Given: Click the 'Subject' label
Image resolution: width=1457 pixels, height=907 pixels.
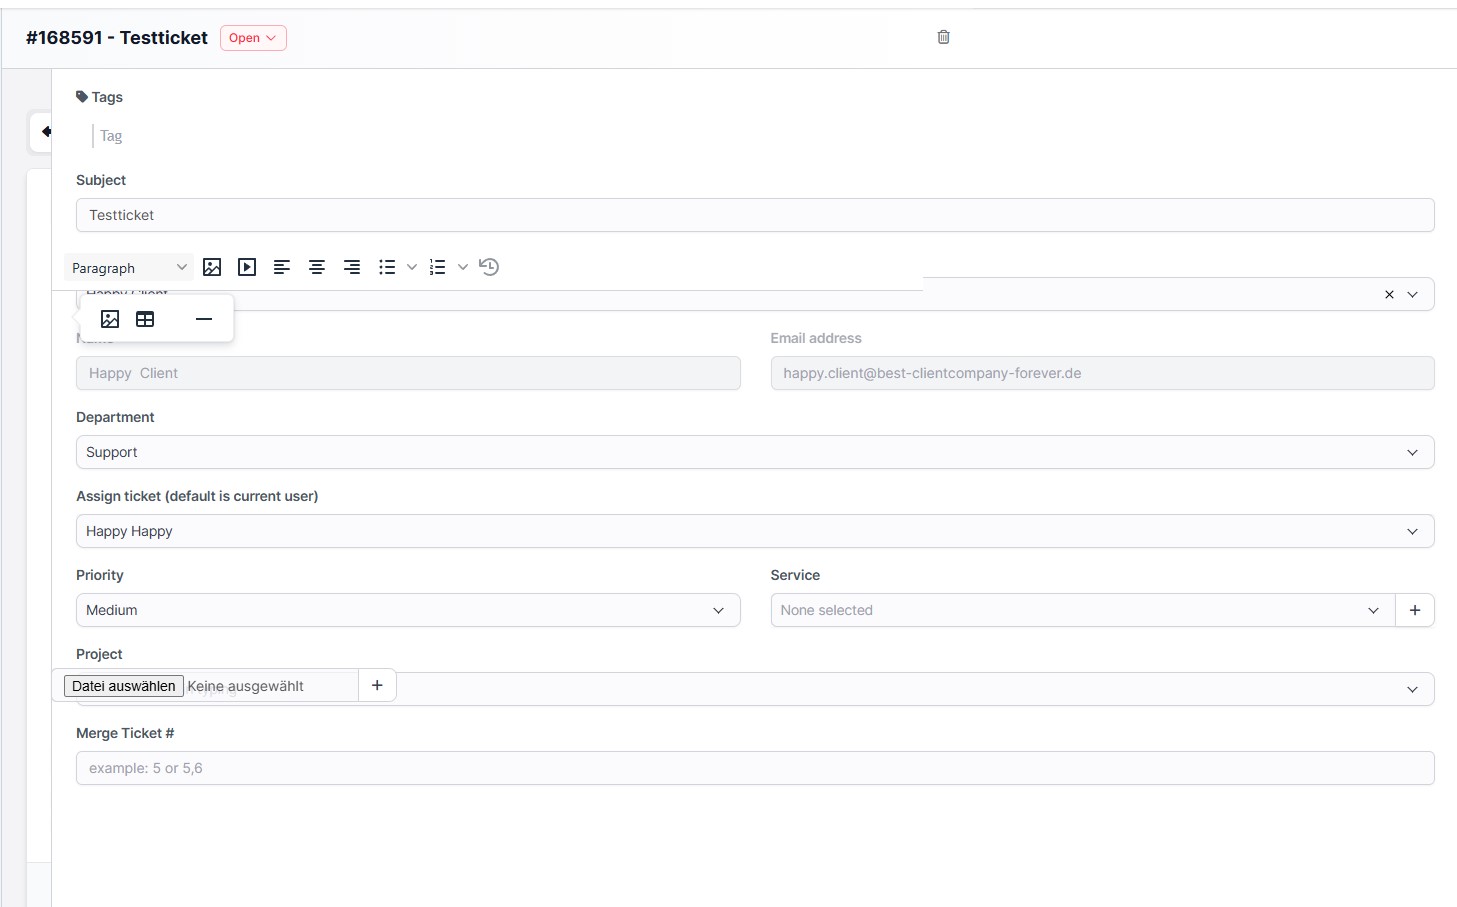Looking at the screenshot, I should tap(101, 180).
